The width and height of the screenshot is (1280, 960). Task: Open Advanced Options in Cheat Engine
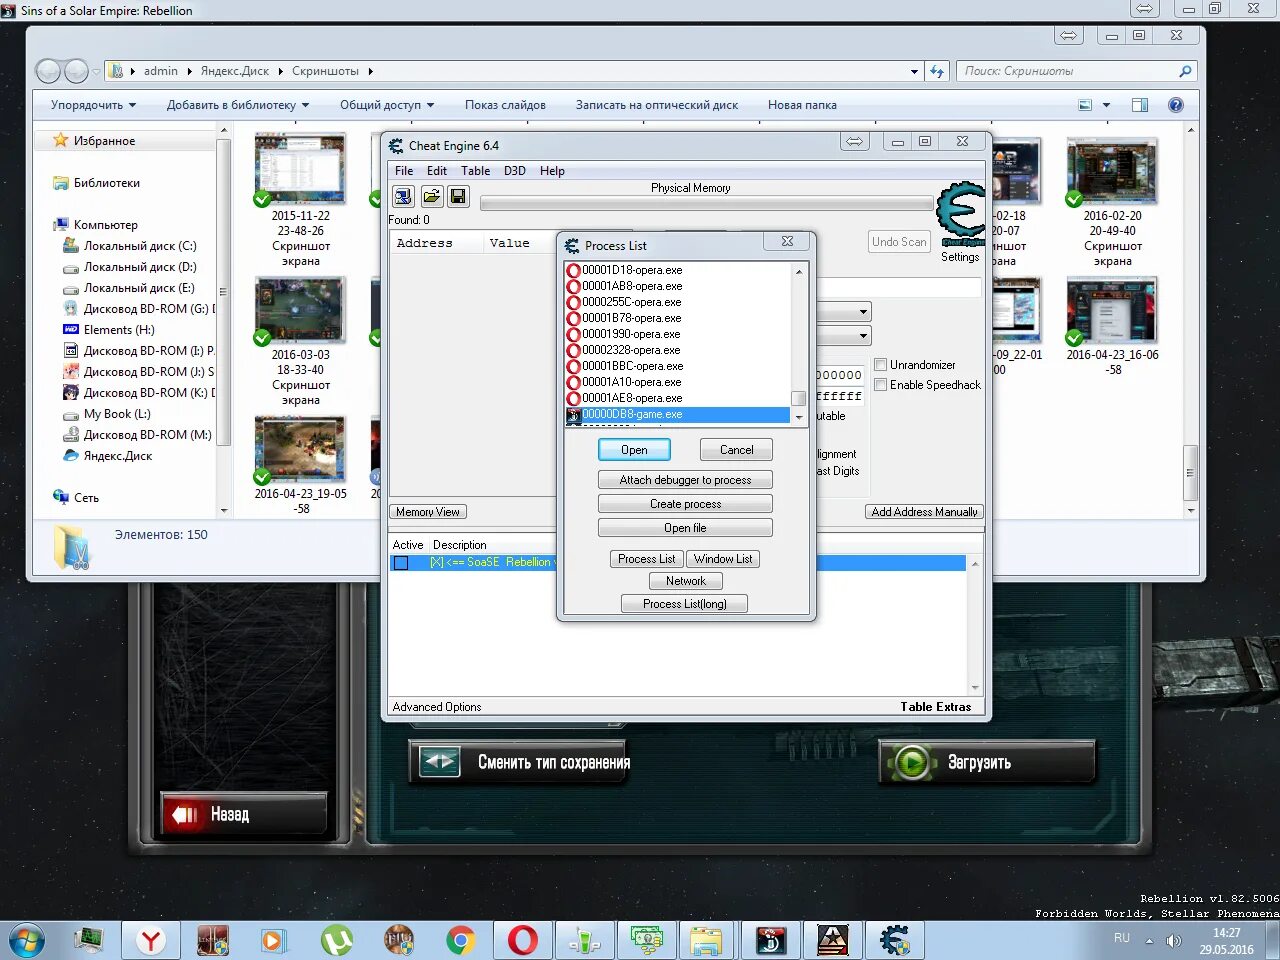coord(437,707)
